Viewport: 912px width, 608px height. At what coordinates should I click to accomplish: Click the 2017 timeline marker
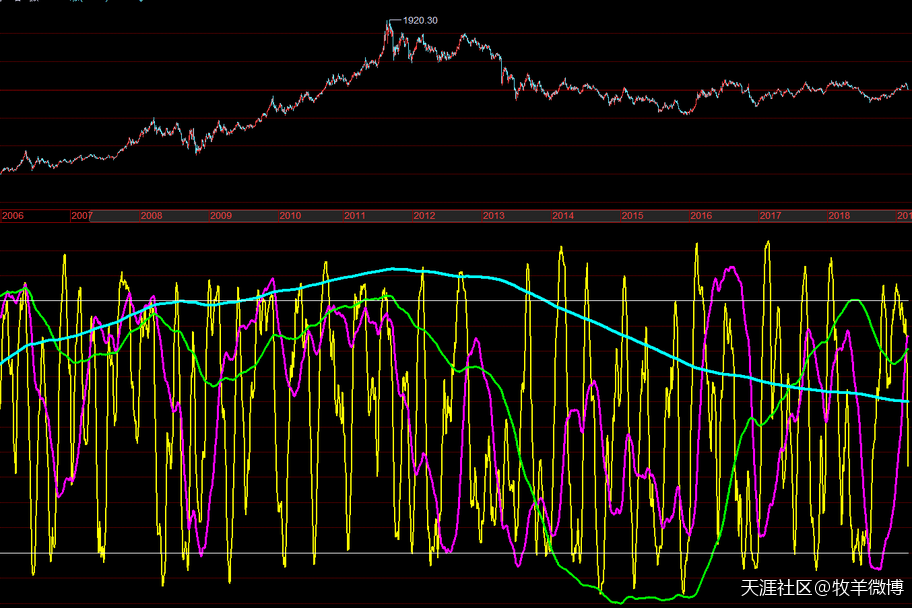[x=770, y=216]
